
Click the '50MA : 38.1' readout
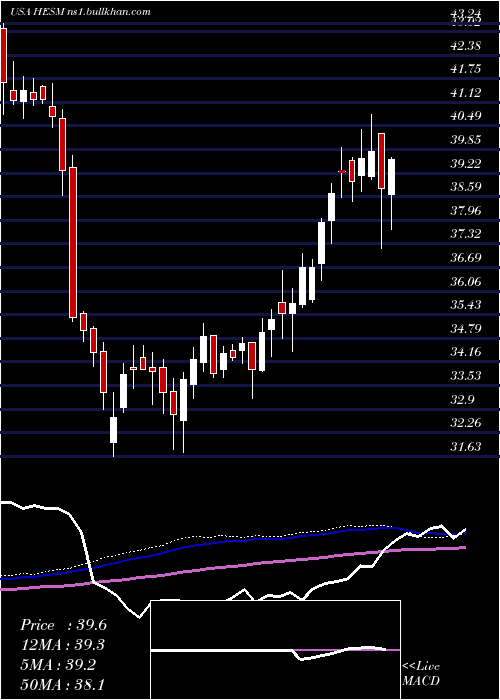pyautogui.click(x=63, y=684)
